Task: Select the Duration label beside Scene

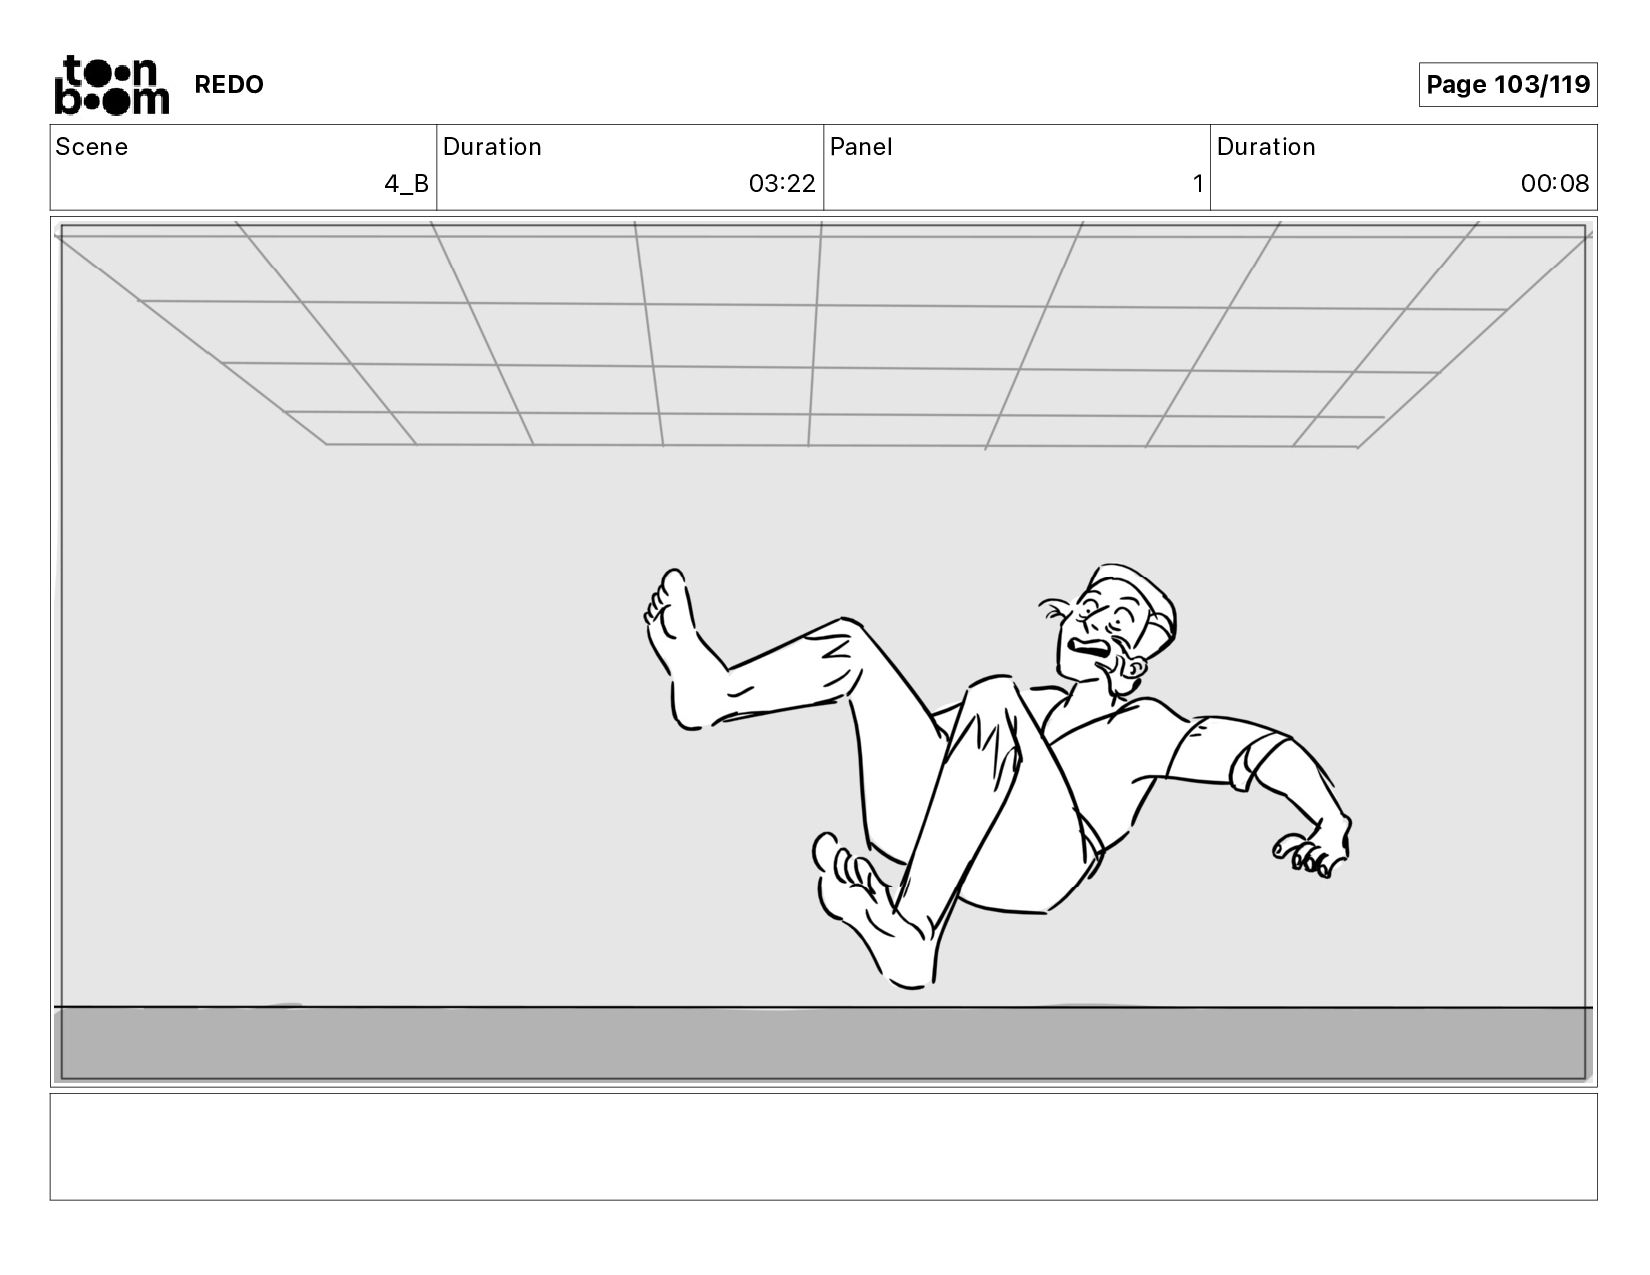Action: click(492, 147)
